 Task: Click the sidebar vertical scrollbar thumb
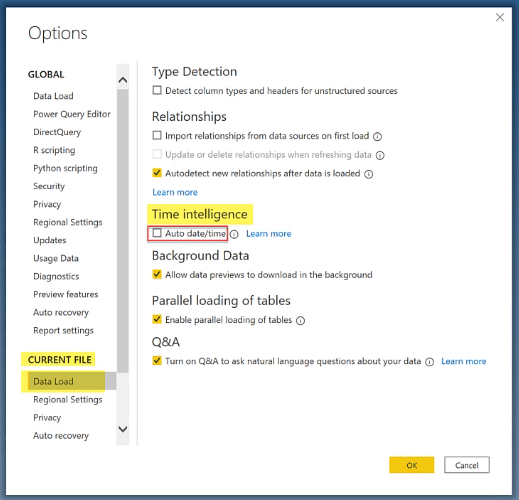point(123,231)
